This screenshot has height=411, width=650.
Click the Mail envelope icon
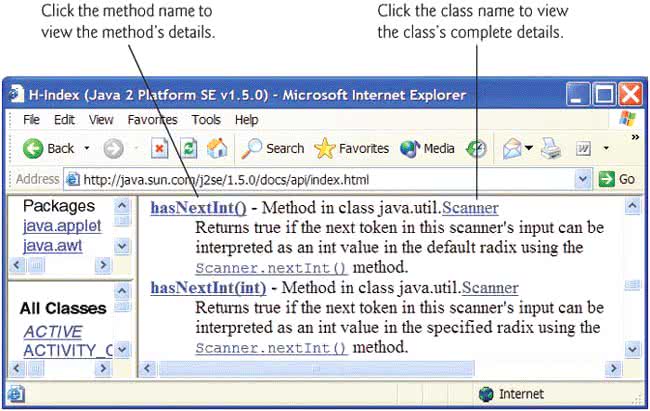pos(512,148)
